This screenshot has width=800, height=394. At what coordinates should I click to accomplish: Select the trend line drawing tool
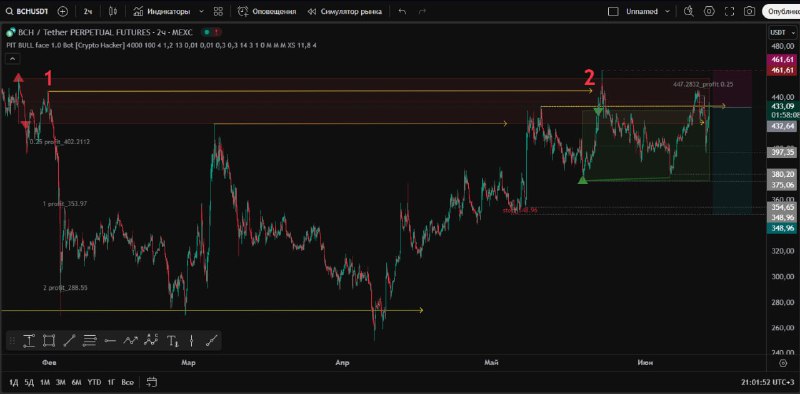coord(69,340)
